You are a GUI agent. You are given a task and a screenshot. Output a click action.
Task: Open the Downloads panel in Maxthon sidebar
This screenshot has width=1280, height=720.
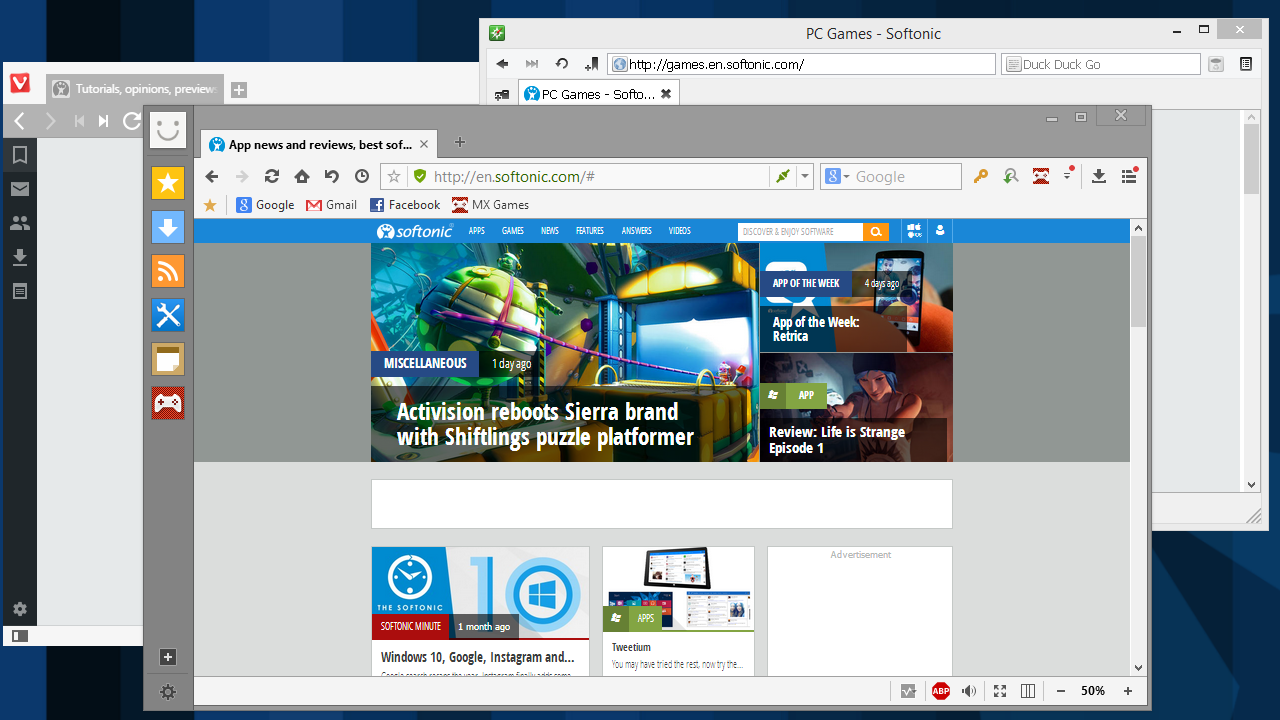coord(168,227)
